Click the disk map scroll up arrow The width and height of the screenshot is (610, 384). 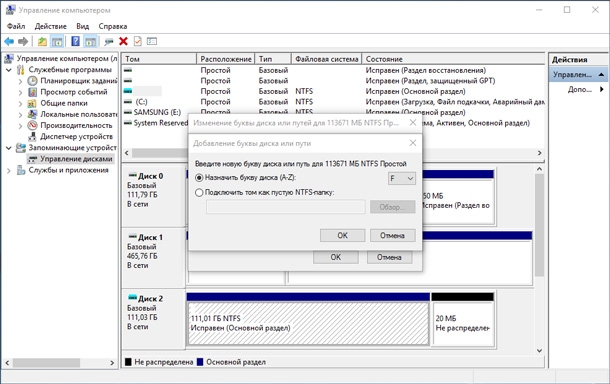[x=540, y=169]
